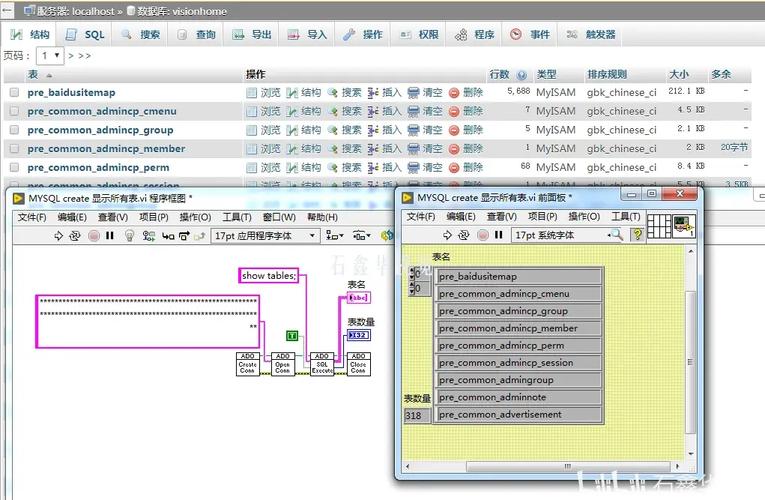Click step over icon in block diagram
Image resolution: width=765 pixels, height=500 pixels.
point(184,236)
